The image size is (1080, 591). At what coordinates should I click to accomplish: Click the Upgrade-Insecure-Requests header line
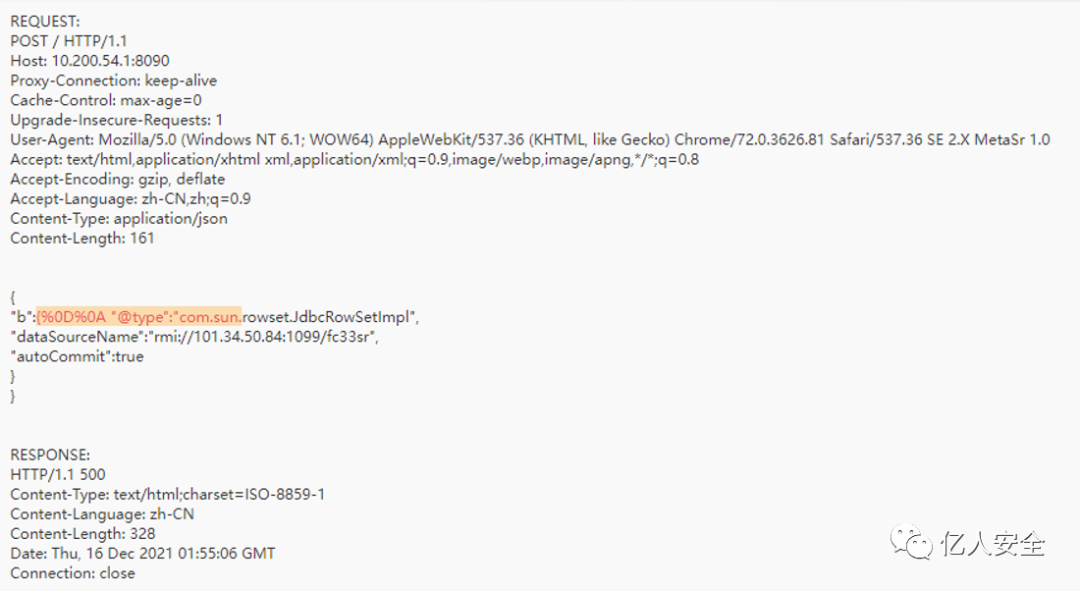click(116, 120)
